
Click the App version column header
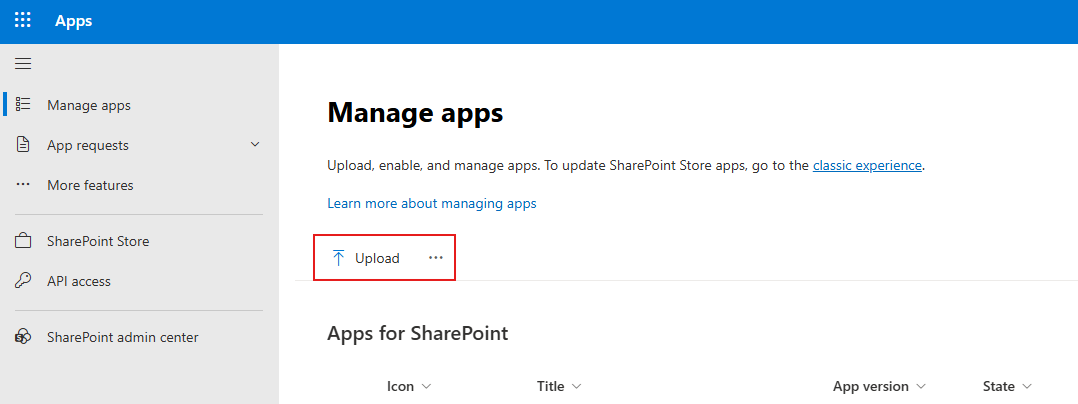(x=870, y=386)
